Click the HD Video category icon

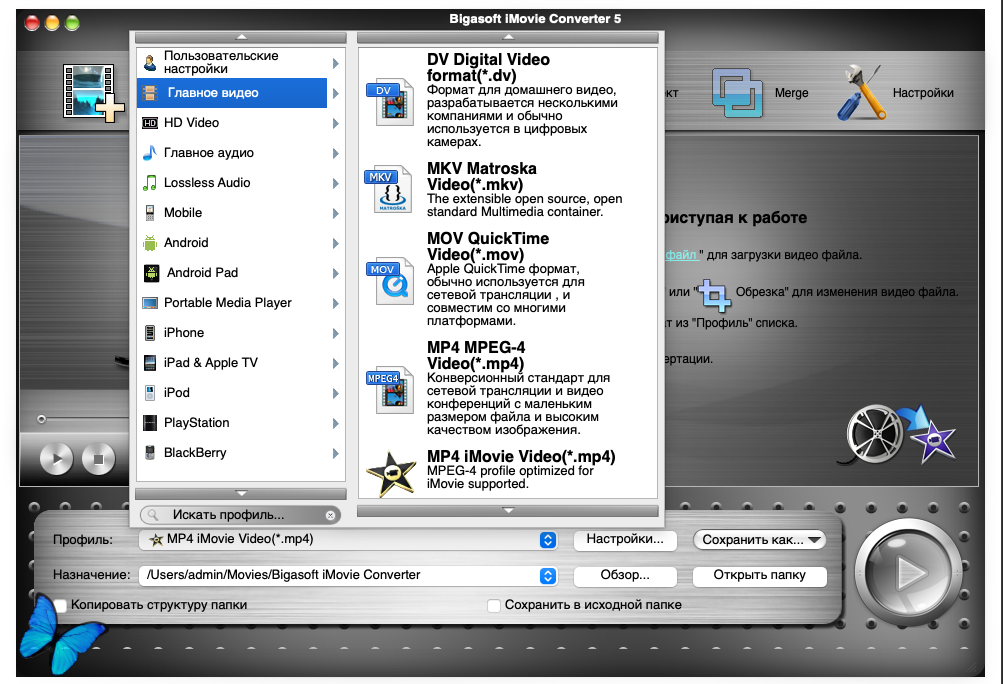150,123
